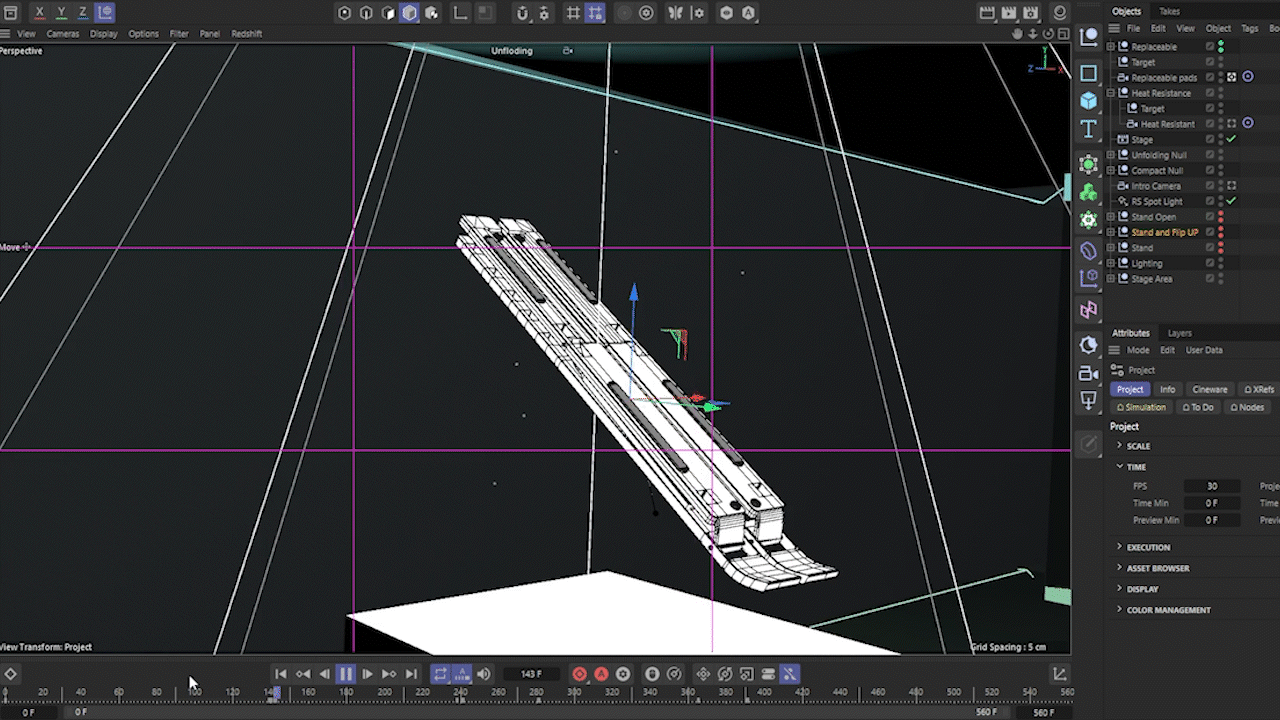The width and height of the screenshot is (1280, 720).
Task: Switch to the Takes tab
Action: click(1169, 11)
